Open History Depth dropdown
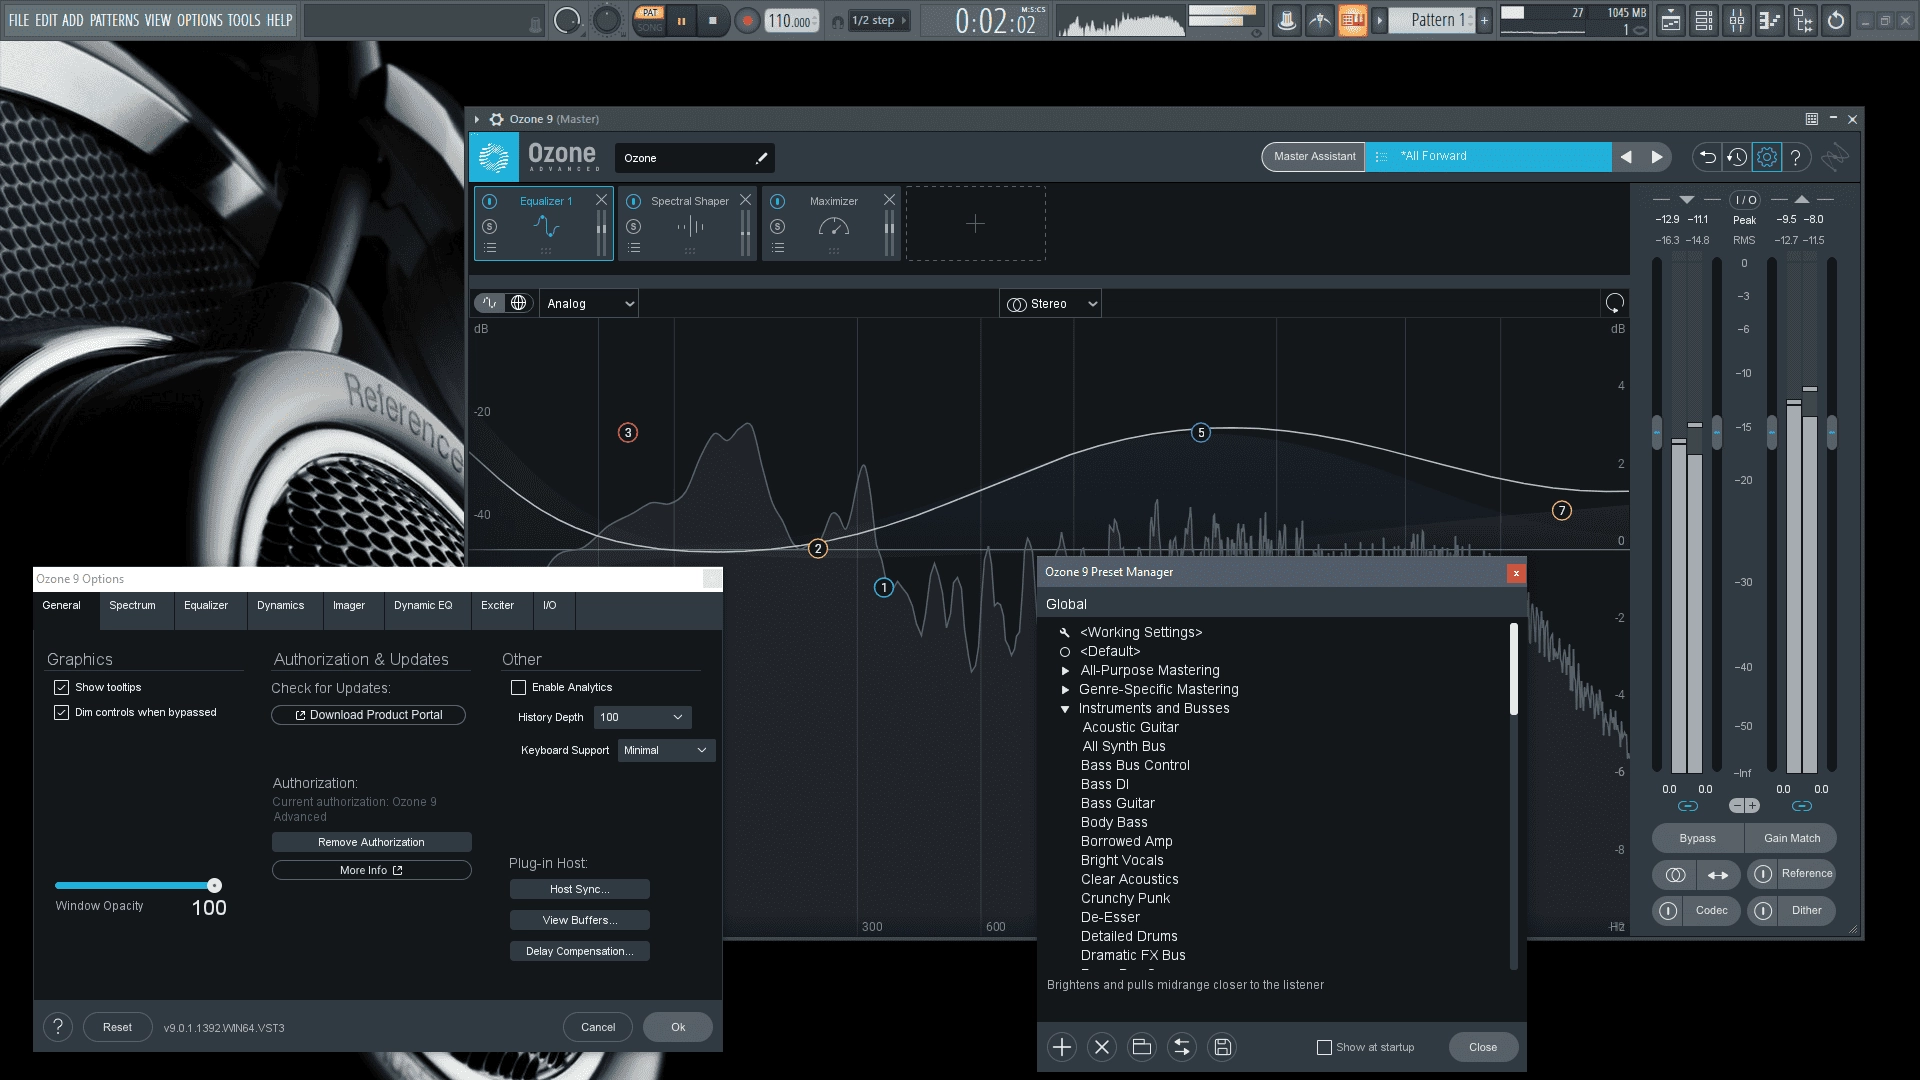Screen dimensions: 1920x1080 pos(643,718)
